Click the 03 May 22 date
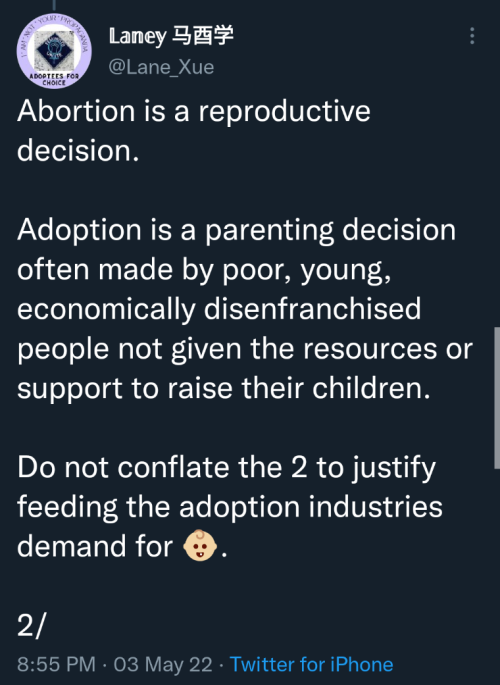This screenshot has height=685, width=500. [163, 664]
